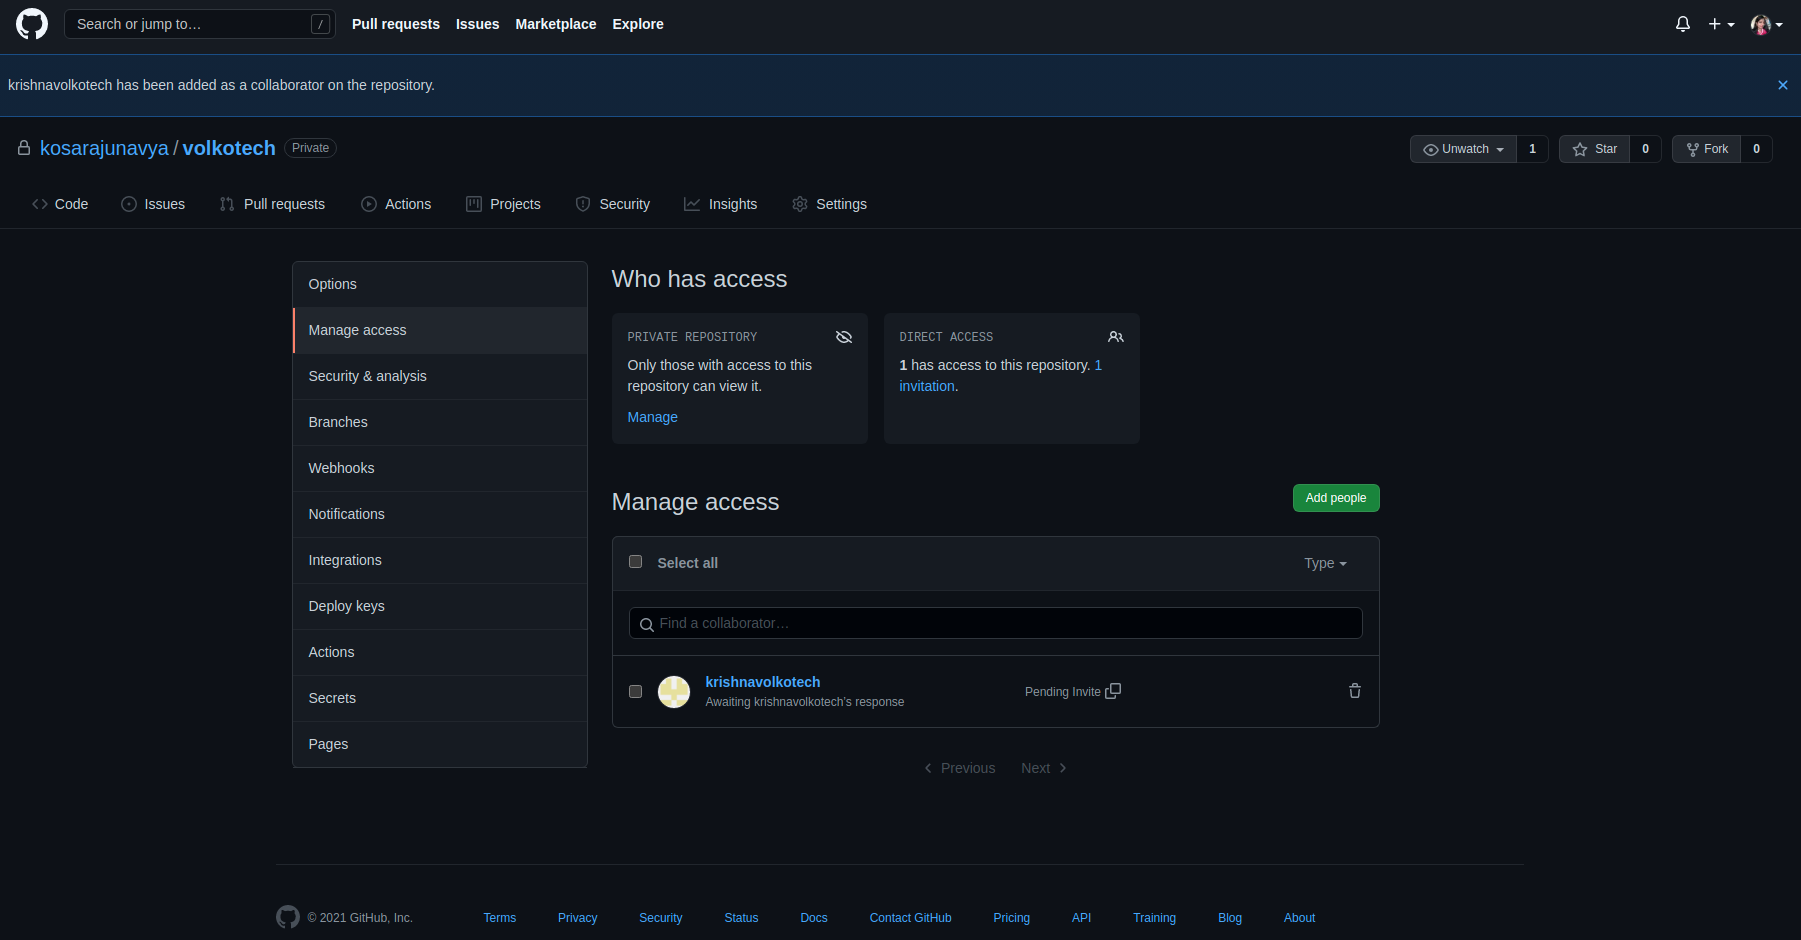Go to Pull requests in top navigation
The image size is (1801, 940).
point(396,24)
